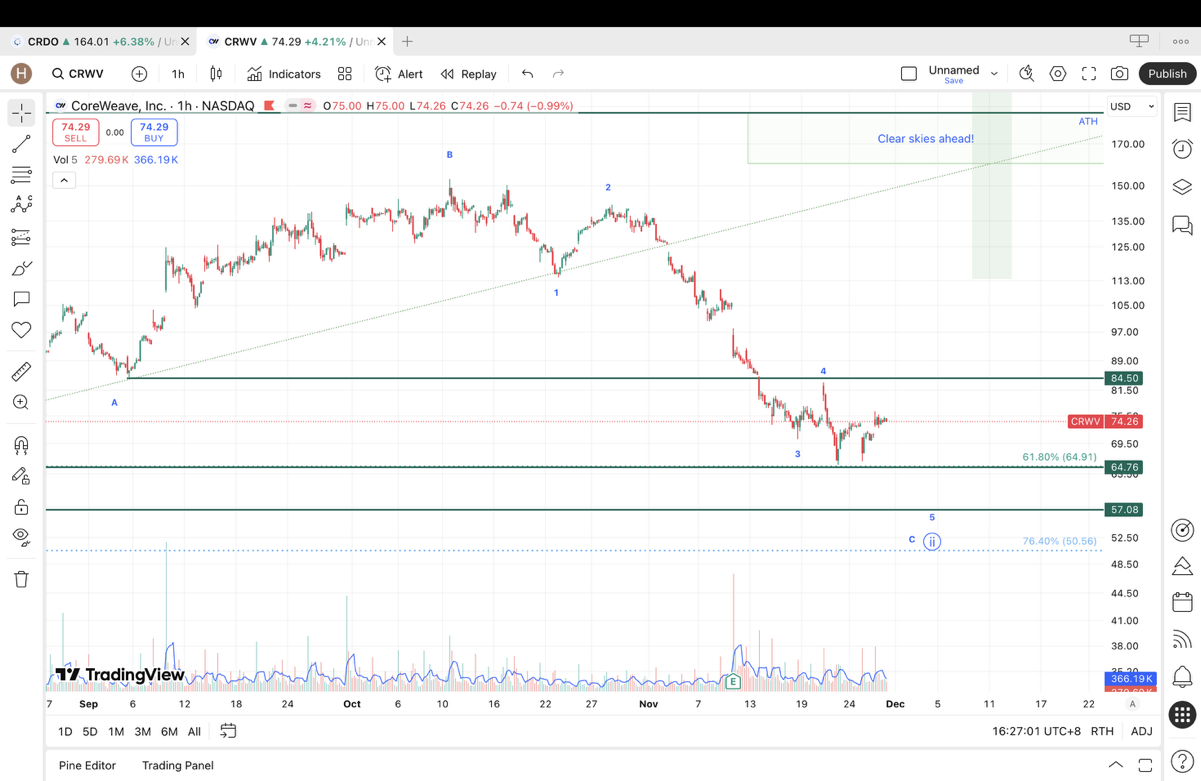The width and height of the screenshot is (1201, 781).
Task: Toggle the magnet snap mode
Action: (21, 445)
